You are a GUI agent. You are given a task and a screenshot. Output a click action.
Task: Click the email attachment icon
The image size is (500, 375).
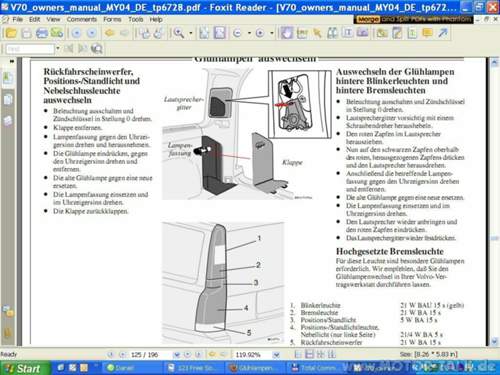pos(57,33)
